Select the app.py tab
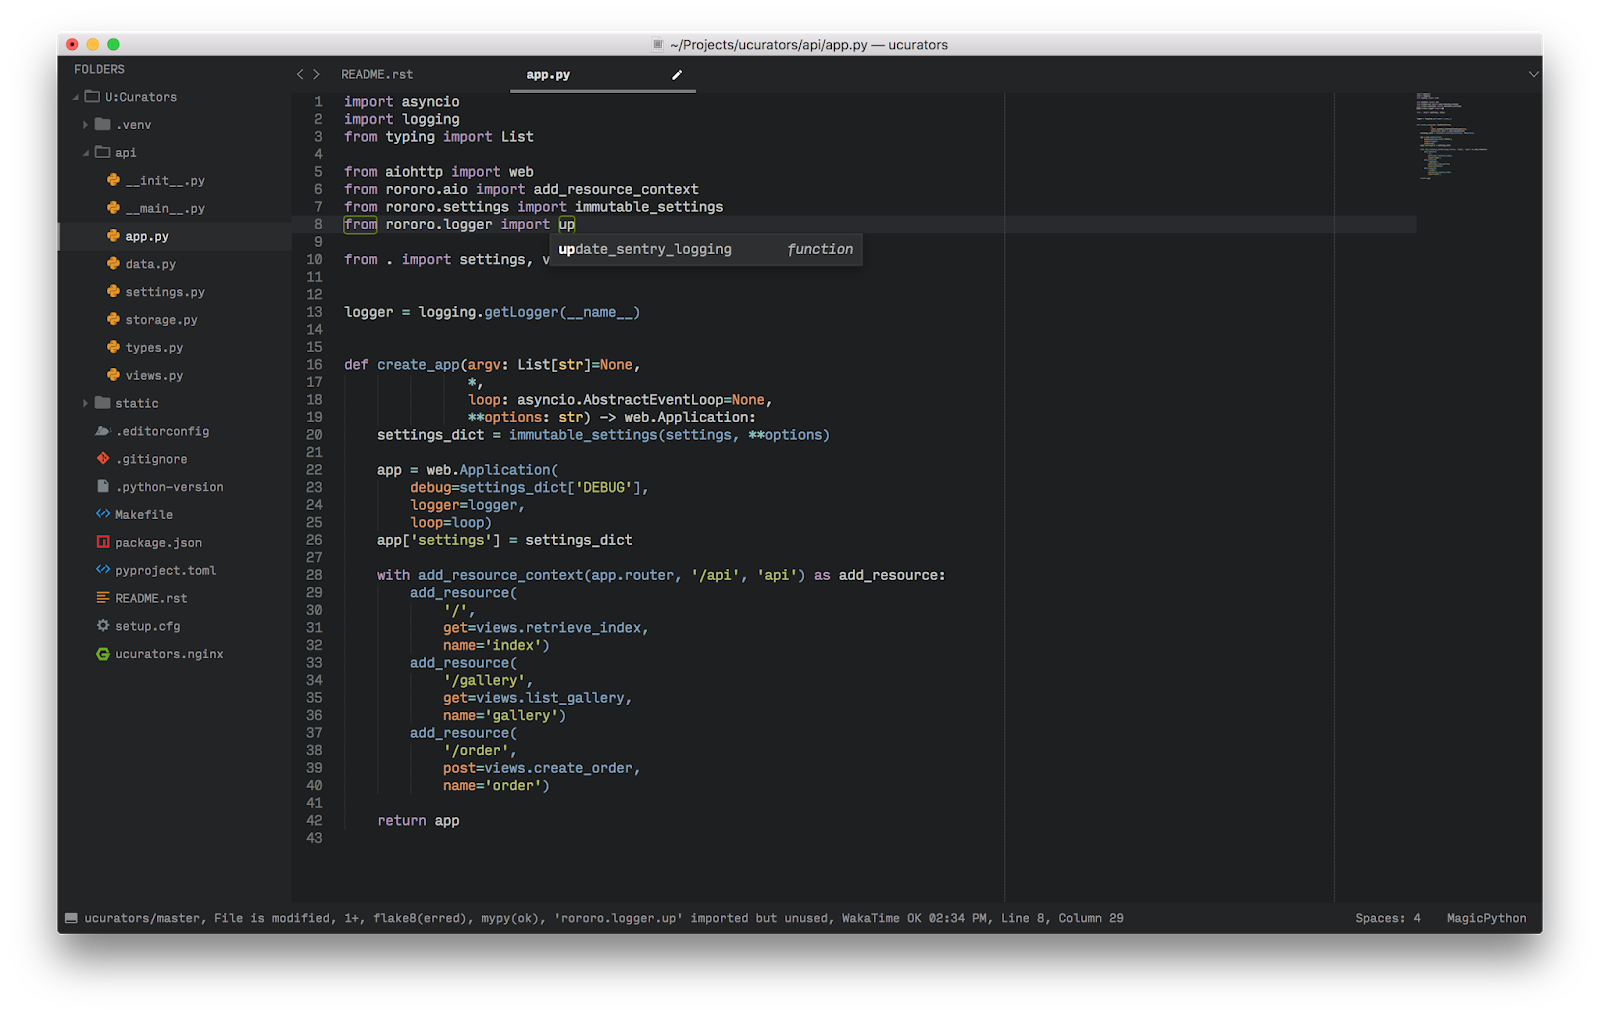Viewport: 1600px width, 1016px height. click(x=547, y=74)
